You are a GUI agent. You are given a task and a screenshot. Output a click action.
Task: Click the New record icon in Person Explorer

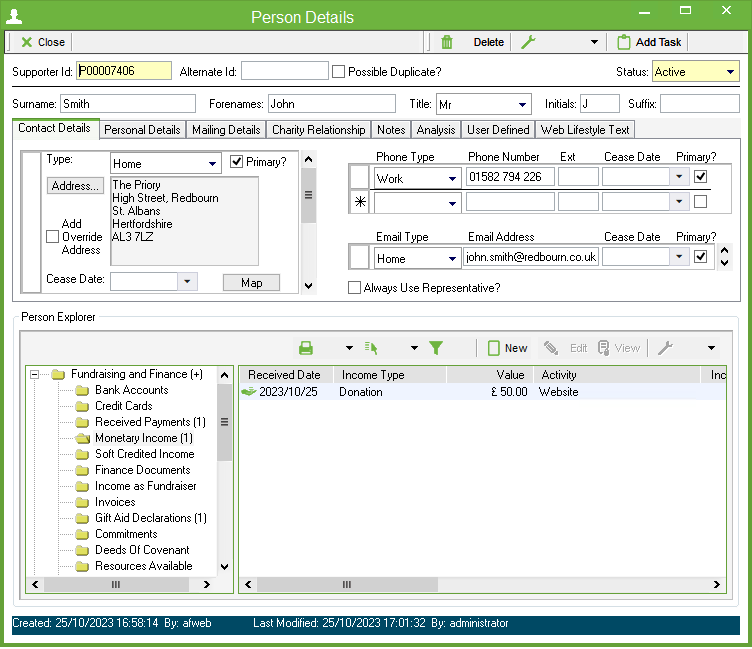[494, 348]
